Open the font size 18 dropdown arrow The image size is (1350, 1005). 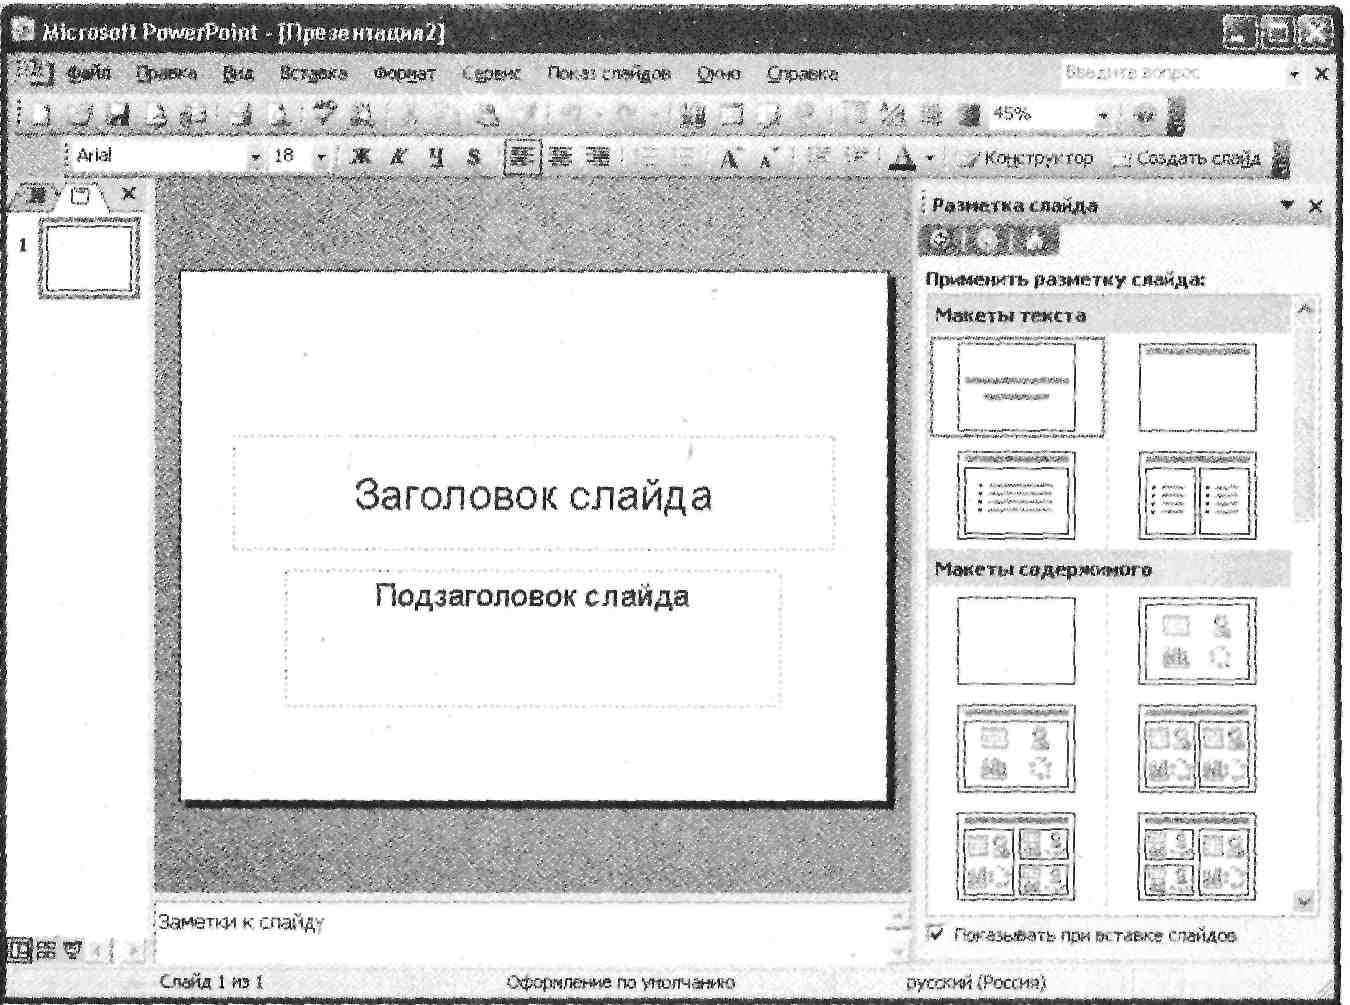[x=321, y=157]
